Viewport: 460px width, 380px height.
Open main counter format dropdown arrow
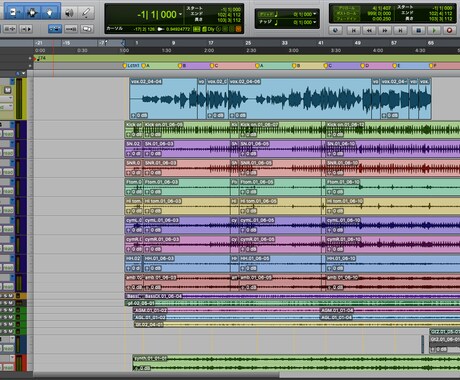(x=180, y=14)
